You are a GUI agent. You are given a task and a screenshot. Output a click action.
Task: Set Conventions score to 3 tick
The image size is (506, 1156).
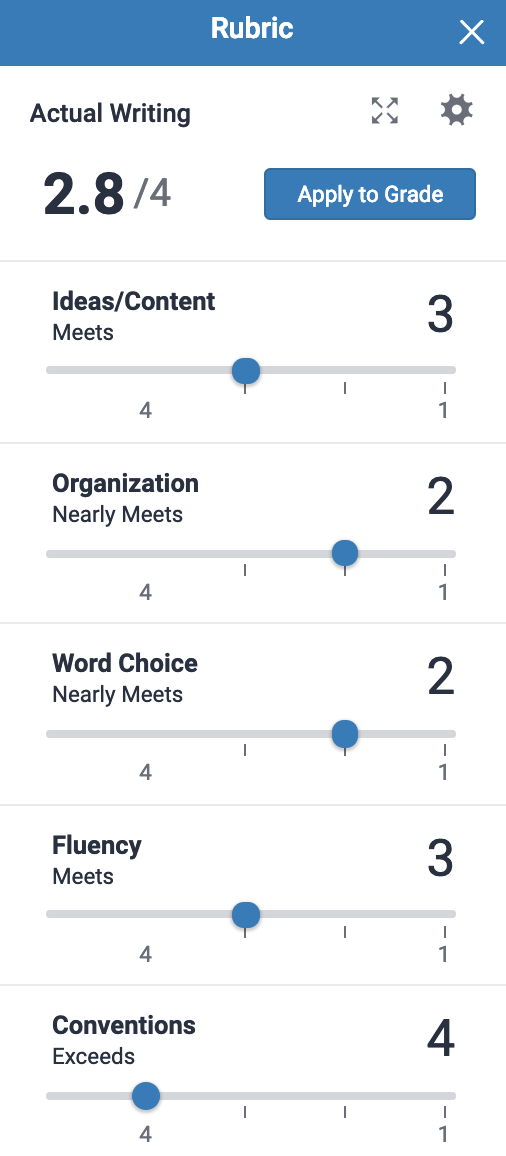(x=245, y=1112)
